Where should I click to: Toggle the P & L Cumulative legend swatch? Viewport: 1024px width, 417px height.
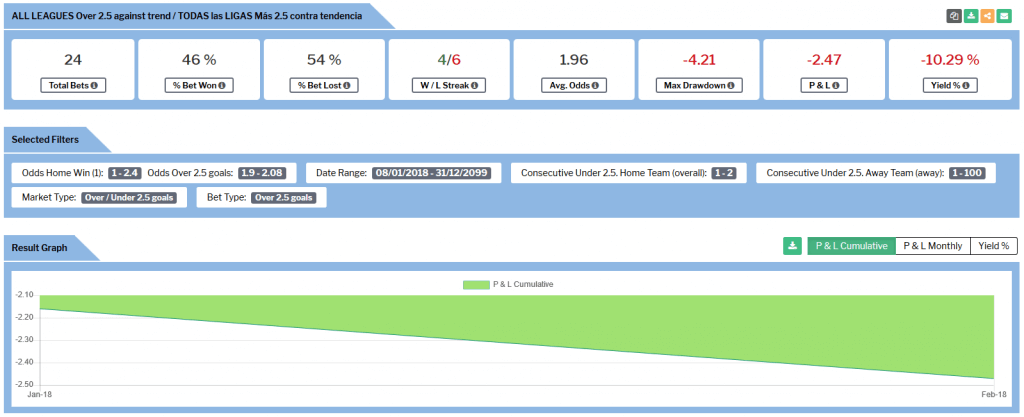[475, 285]
